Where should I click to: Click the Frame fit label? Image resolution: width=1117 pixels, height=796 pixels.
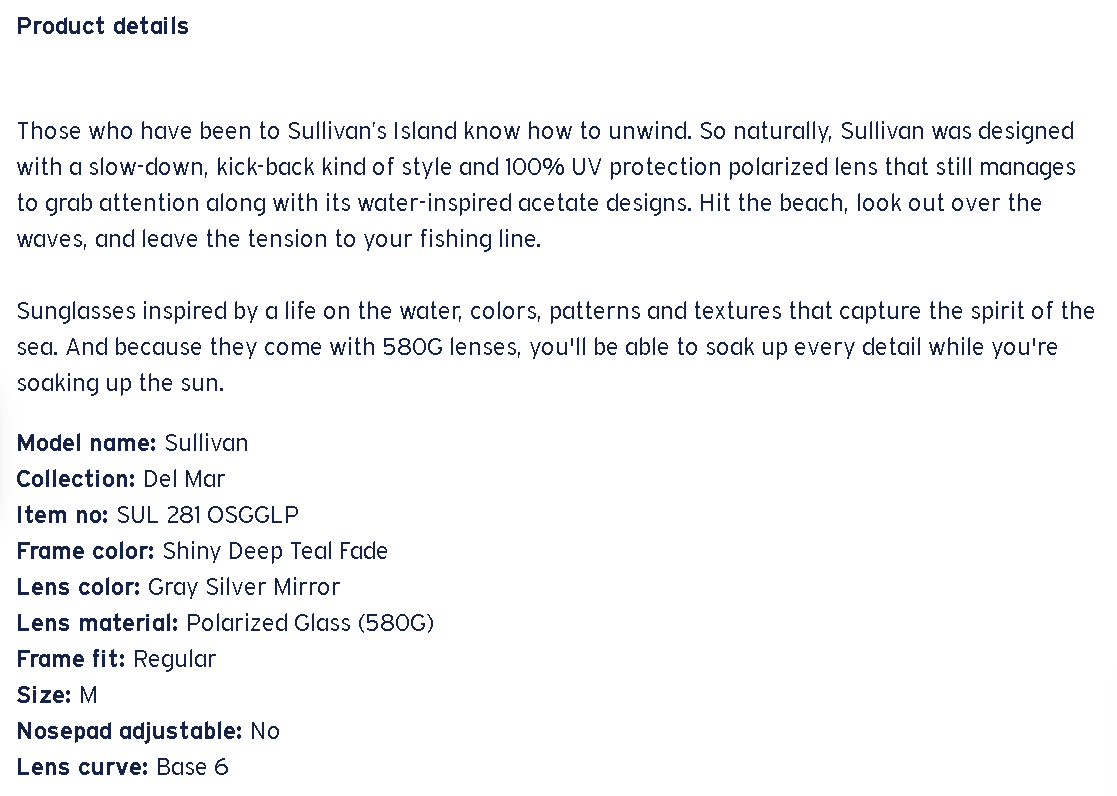(x=71, y=659)
